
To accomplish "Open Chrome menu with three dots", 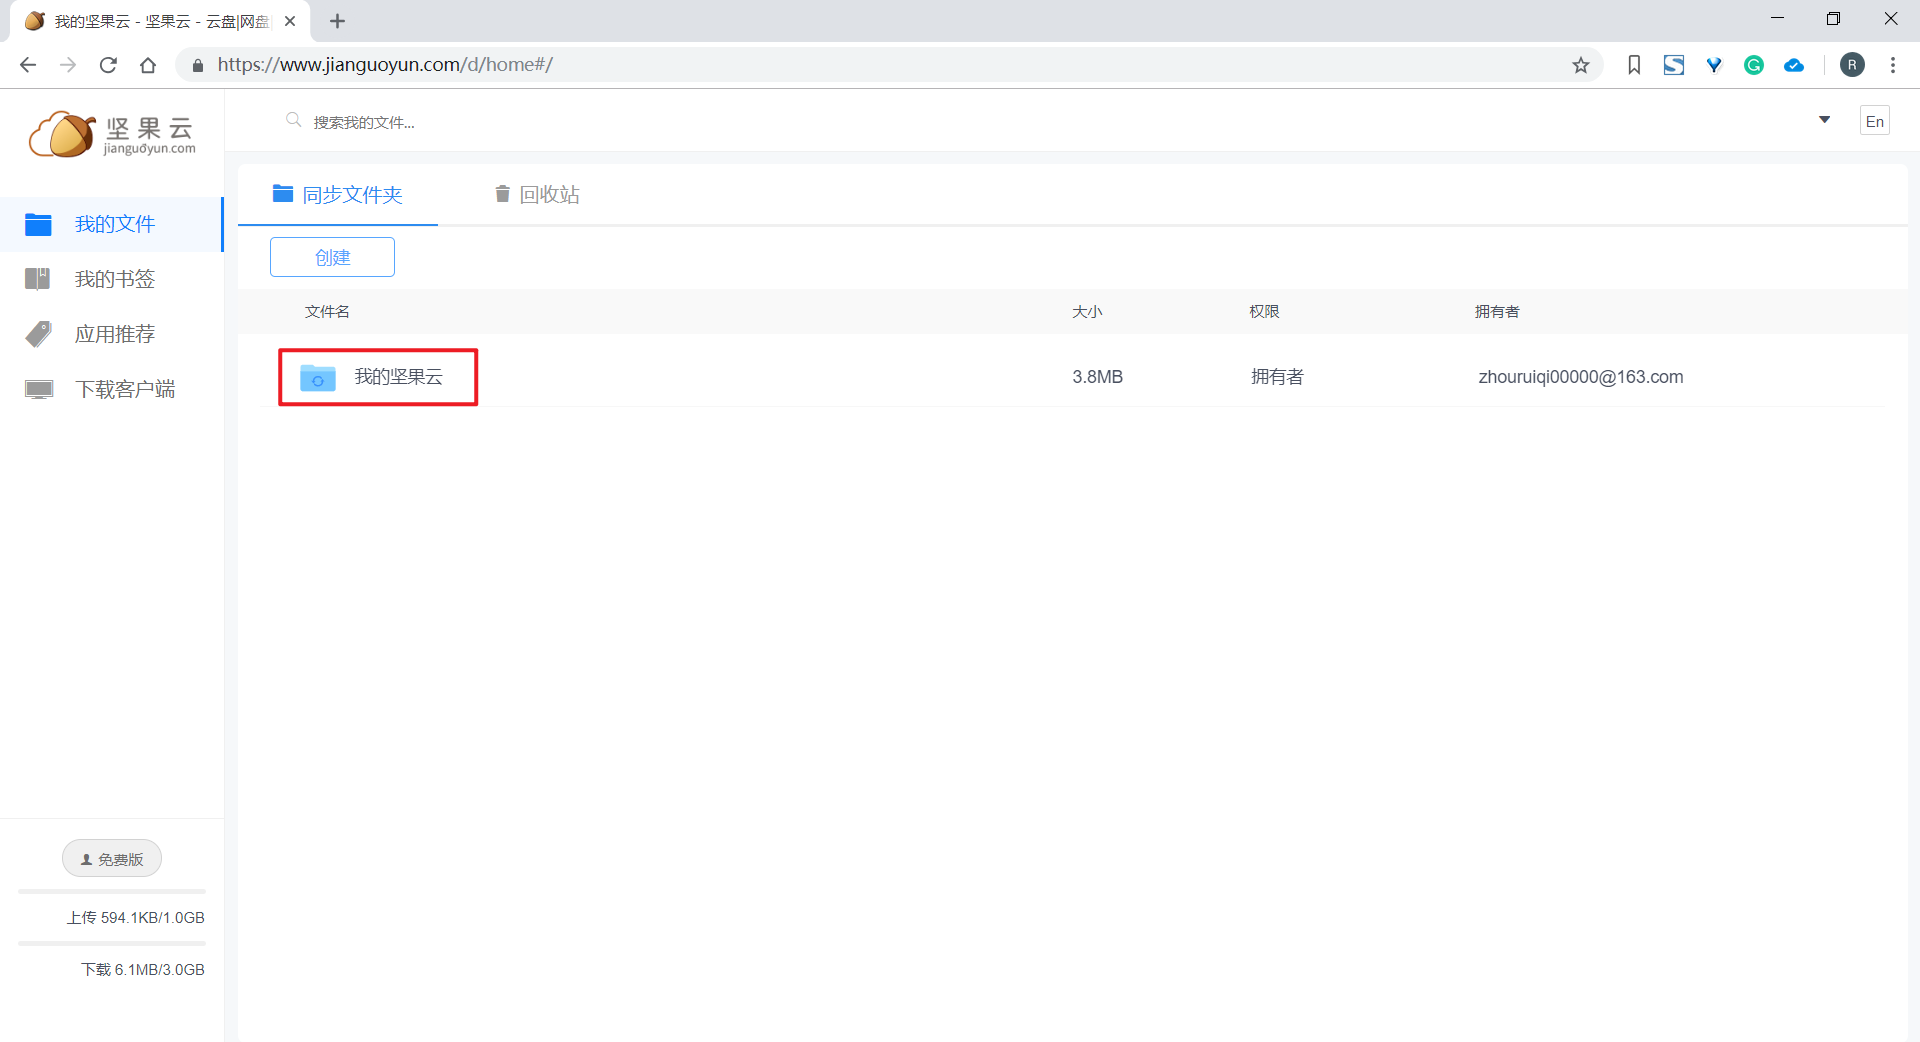I will coord(1892,64).
